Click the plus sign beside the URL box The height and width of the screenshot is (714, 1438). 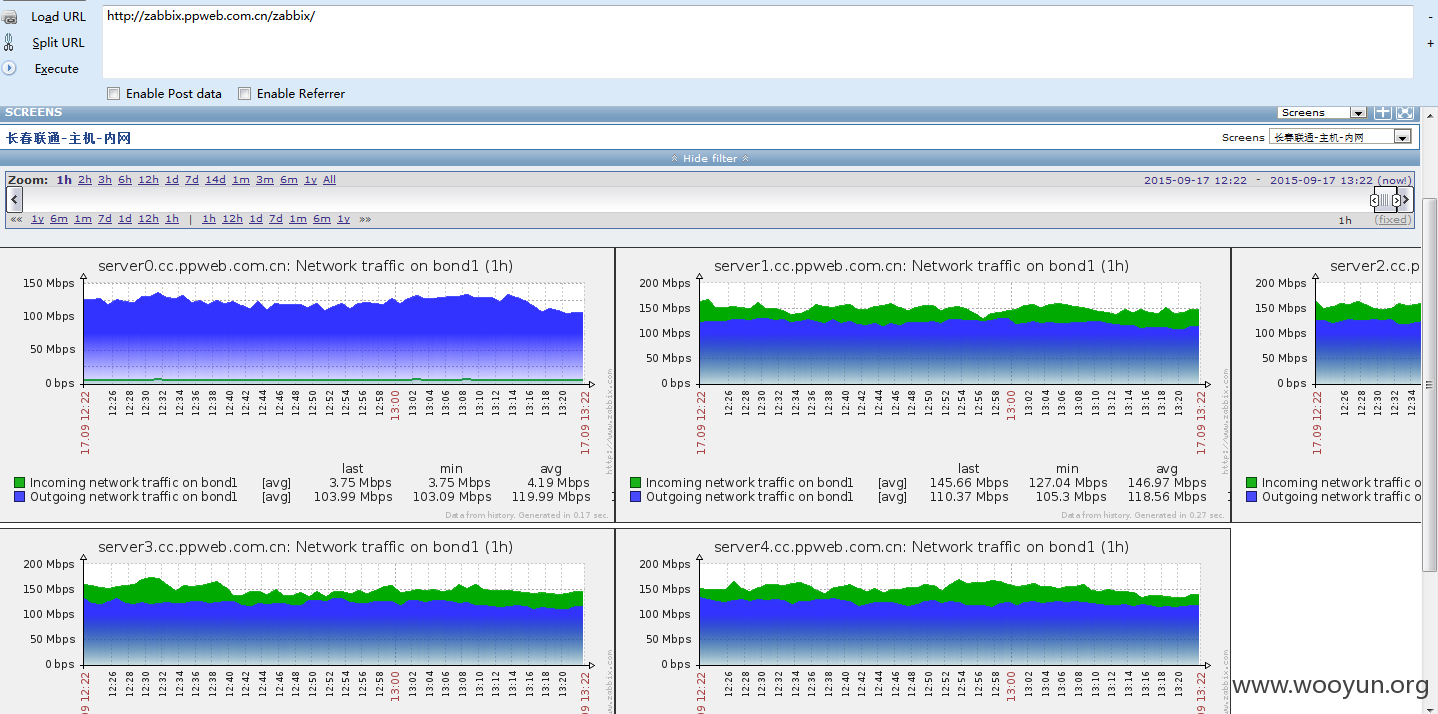(1430, 44)
